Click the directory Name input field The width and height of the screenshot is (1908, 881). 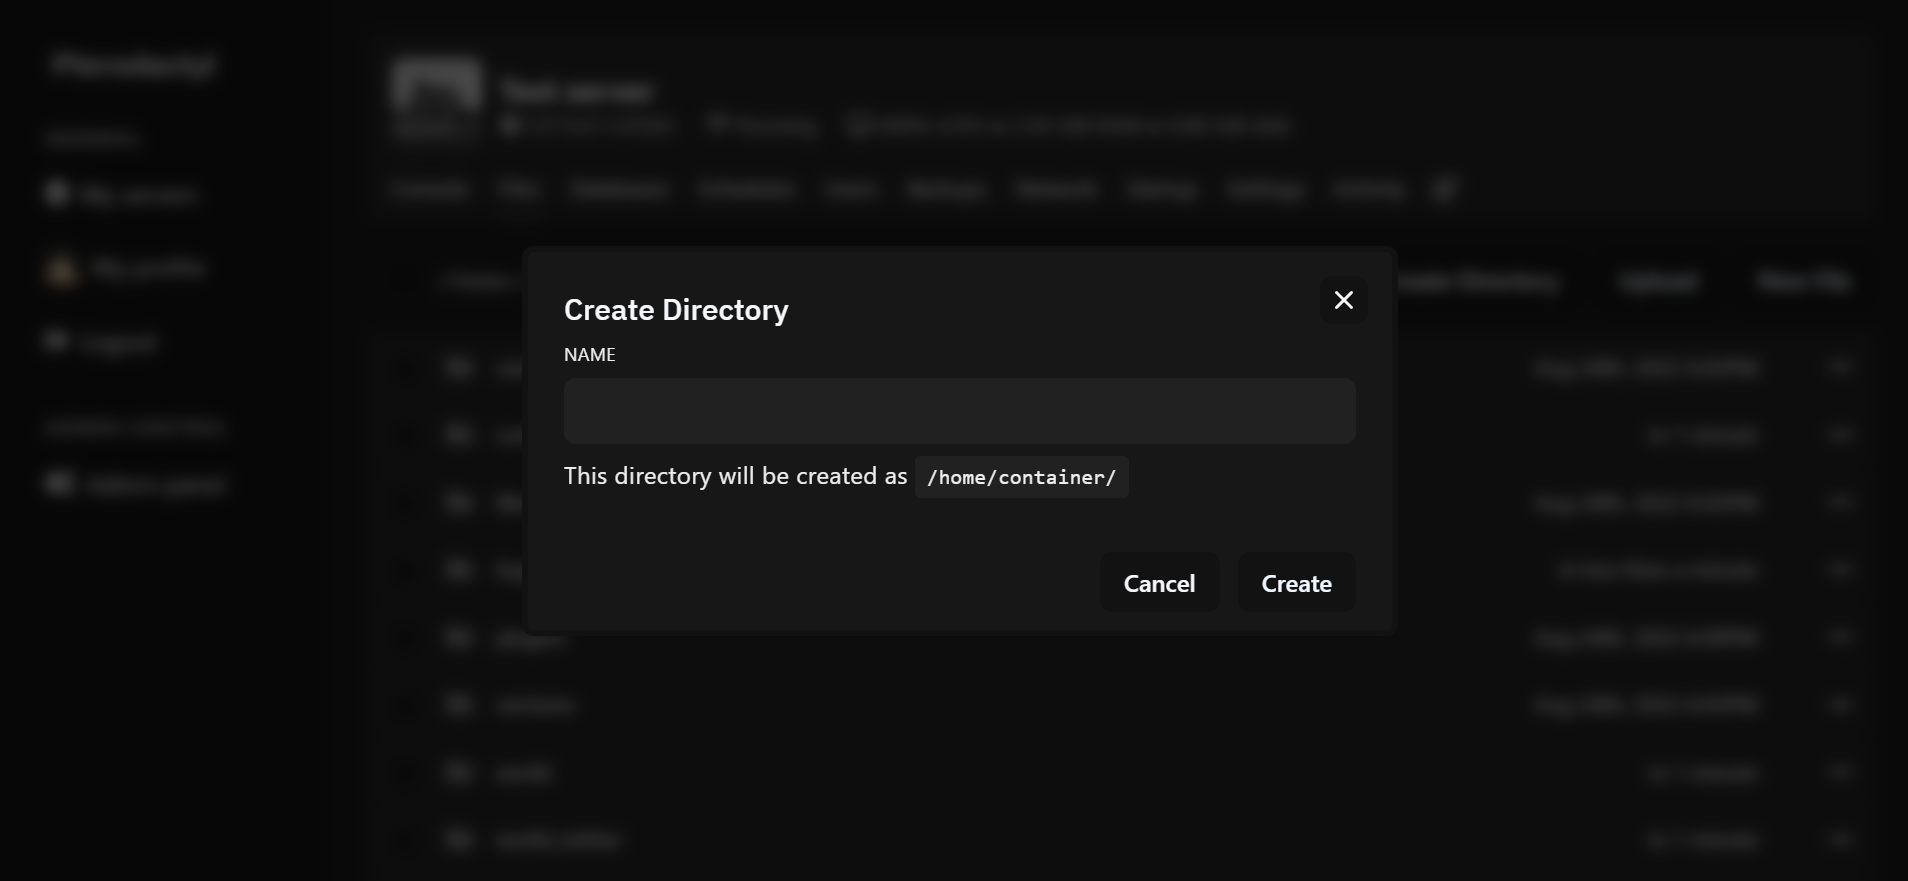pos(959,411)
